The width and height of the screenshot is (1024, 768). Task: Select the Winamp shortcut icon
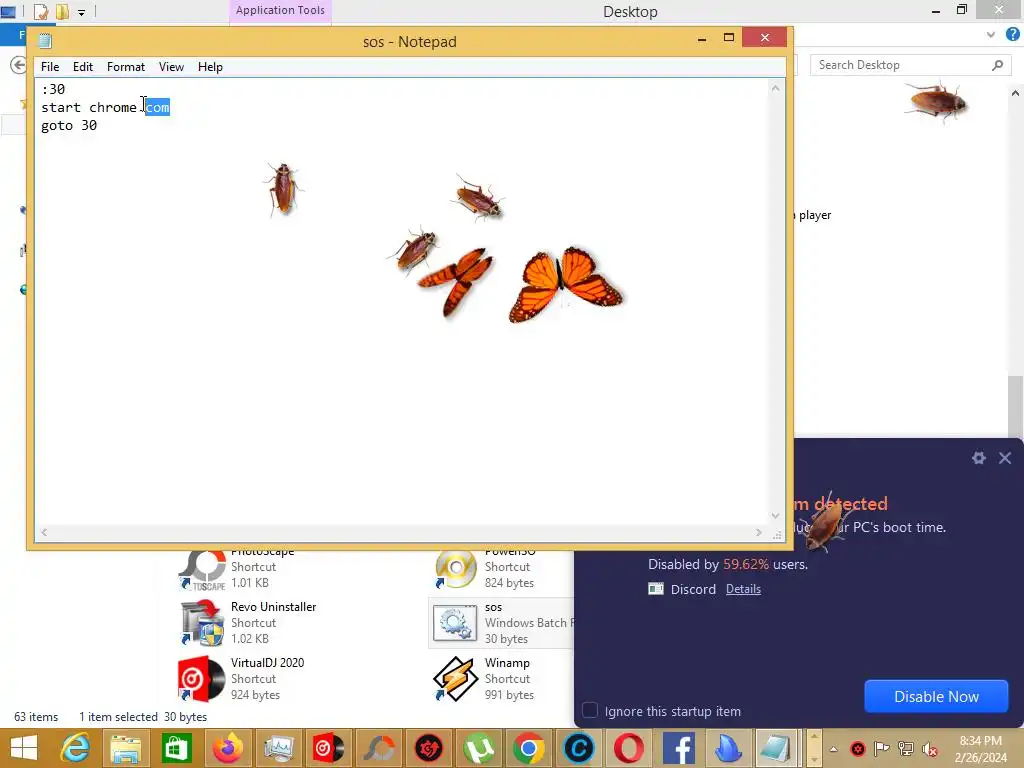(455, 679)
